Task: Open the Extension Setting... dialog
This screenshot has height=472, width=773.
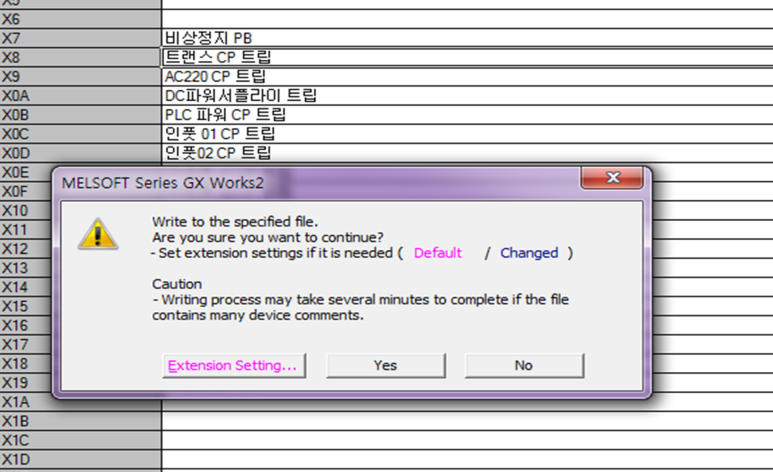Action: pos(234,365)
